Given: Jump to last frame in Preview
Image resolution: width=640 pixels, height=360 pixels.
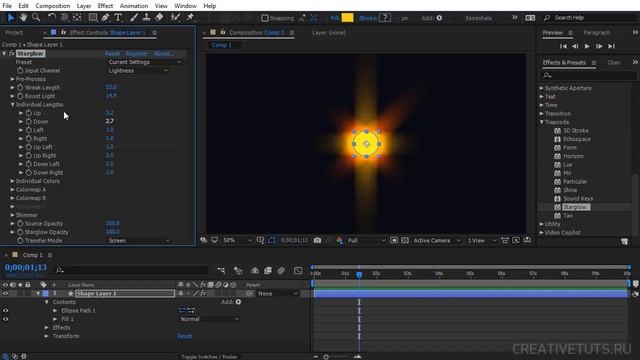Looking at the screenshot, I should pyautogui.click(x=611, y=46).
